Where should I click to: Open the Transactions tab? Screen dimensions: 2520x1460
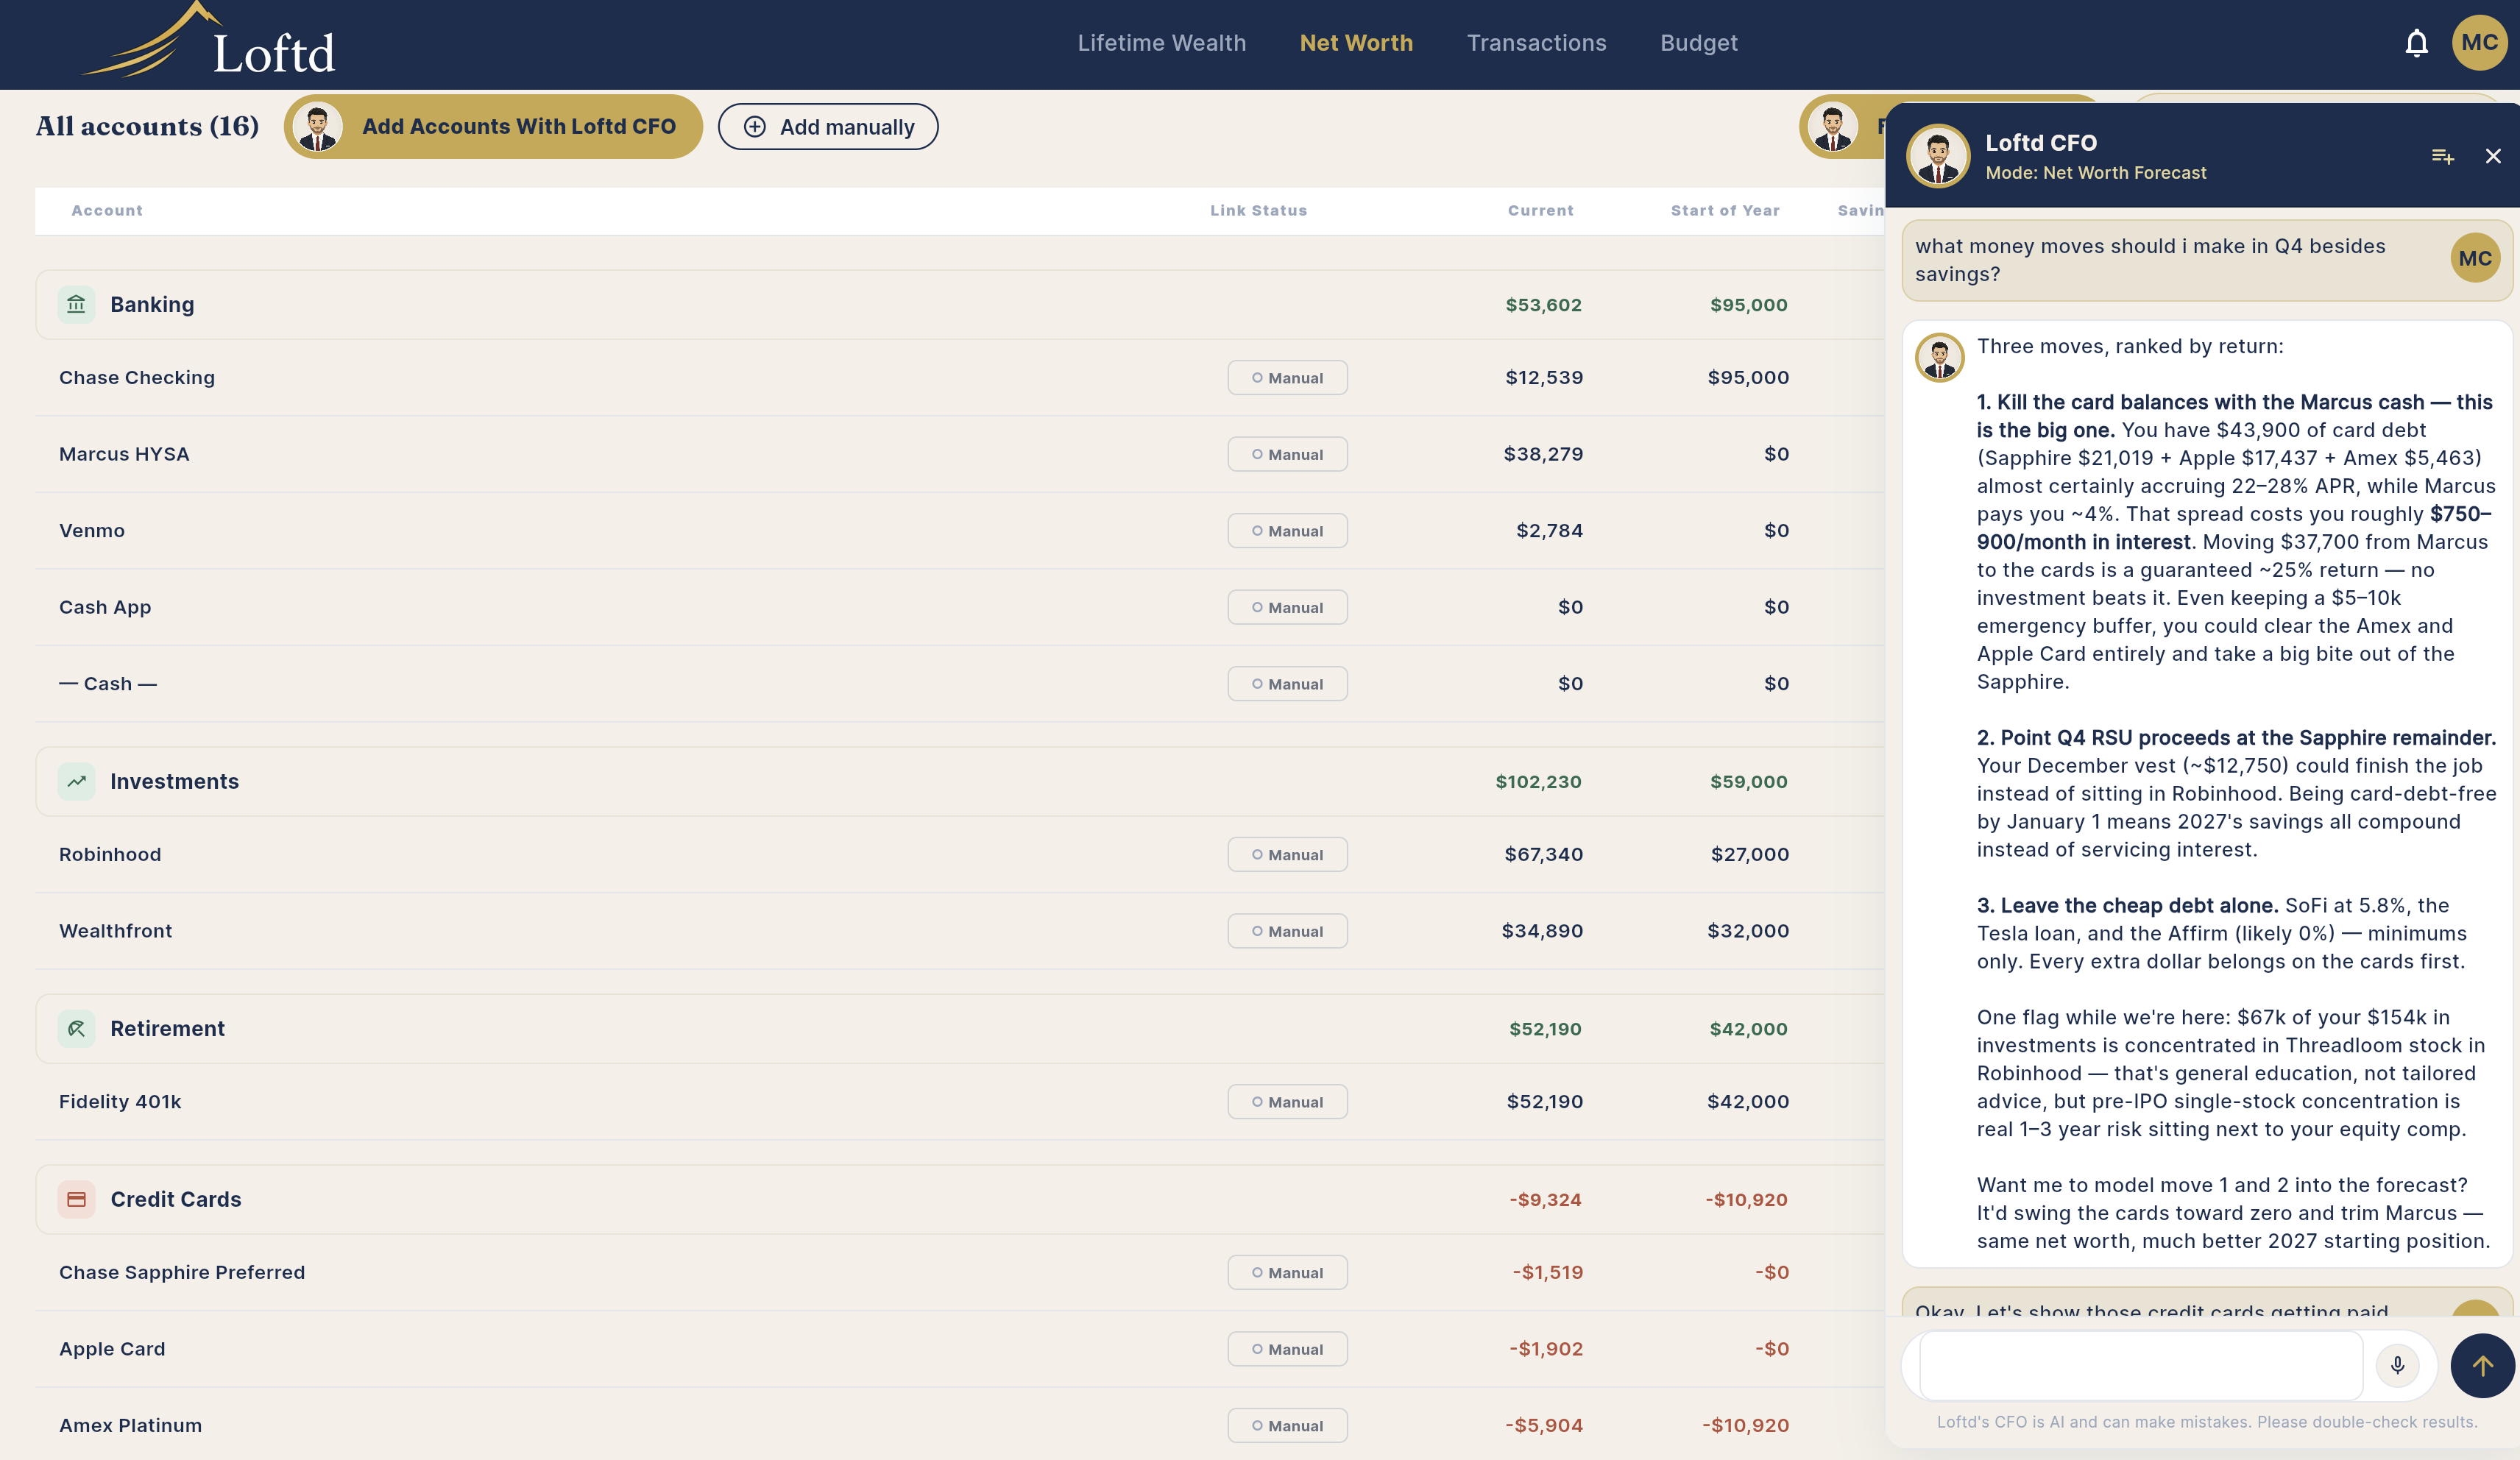[x=1536, y=43]
